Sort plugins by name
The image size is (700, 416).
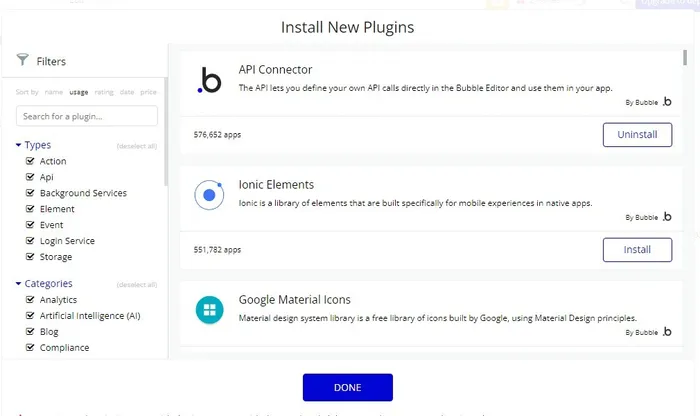pyautogui.click(x=53, y=92)
